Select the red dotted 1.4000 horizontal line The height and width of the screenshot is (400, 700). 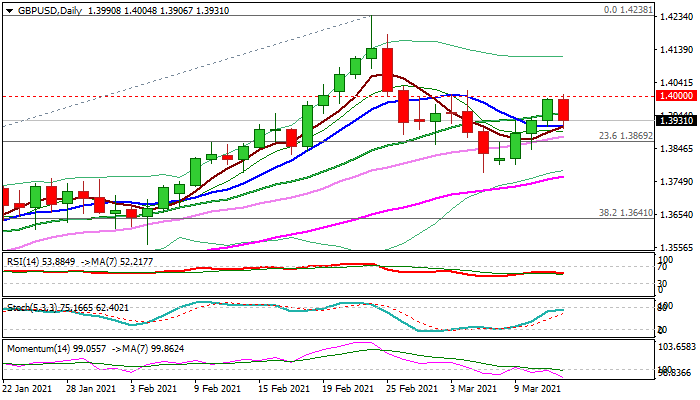(x=300, y=96)
